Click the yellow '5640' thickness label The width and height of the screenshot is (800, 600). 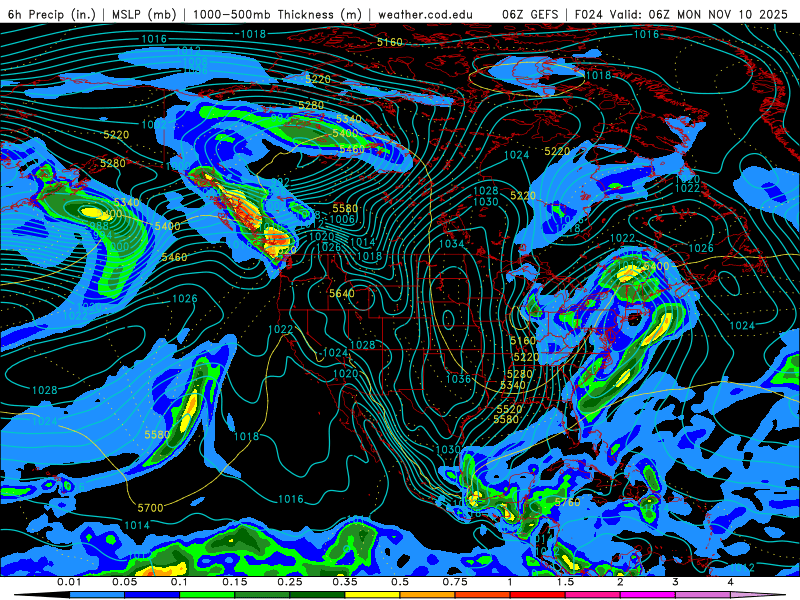342,294
